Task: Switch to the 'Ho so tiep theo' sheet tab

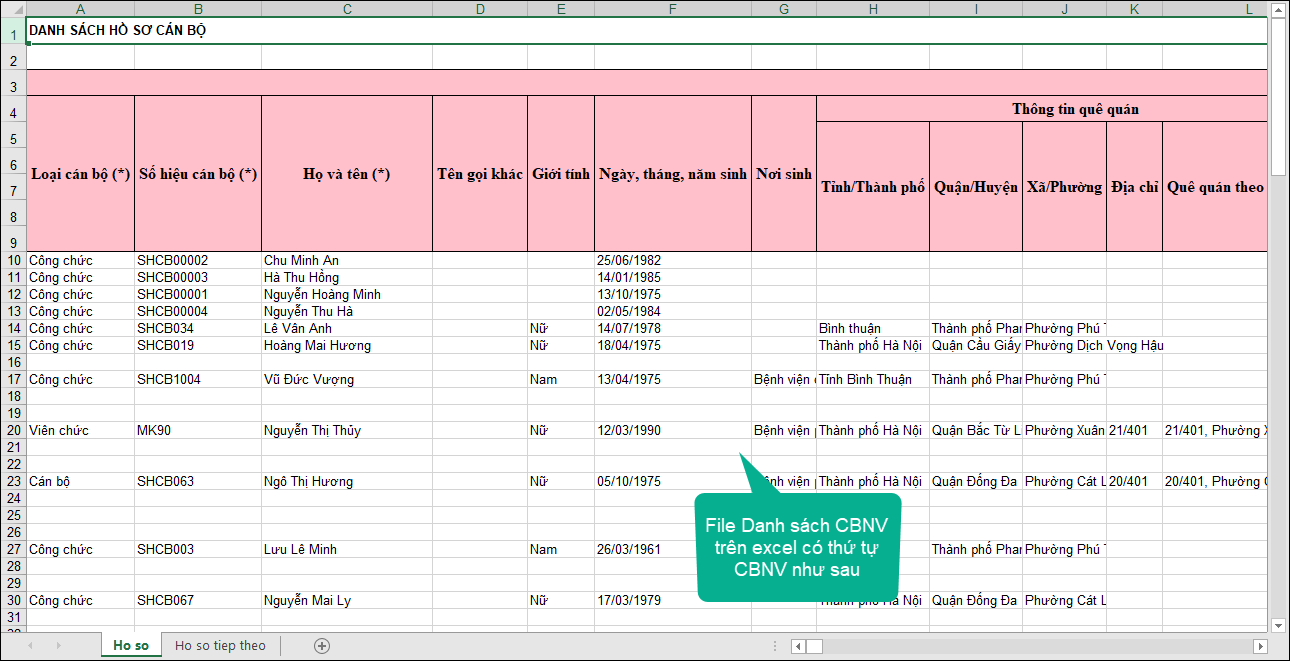Action: pyautogui.click(x=220, y=646)
